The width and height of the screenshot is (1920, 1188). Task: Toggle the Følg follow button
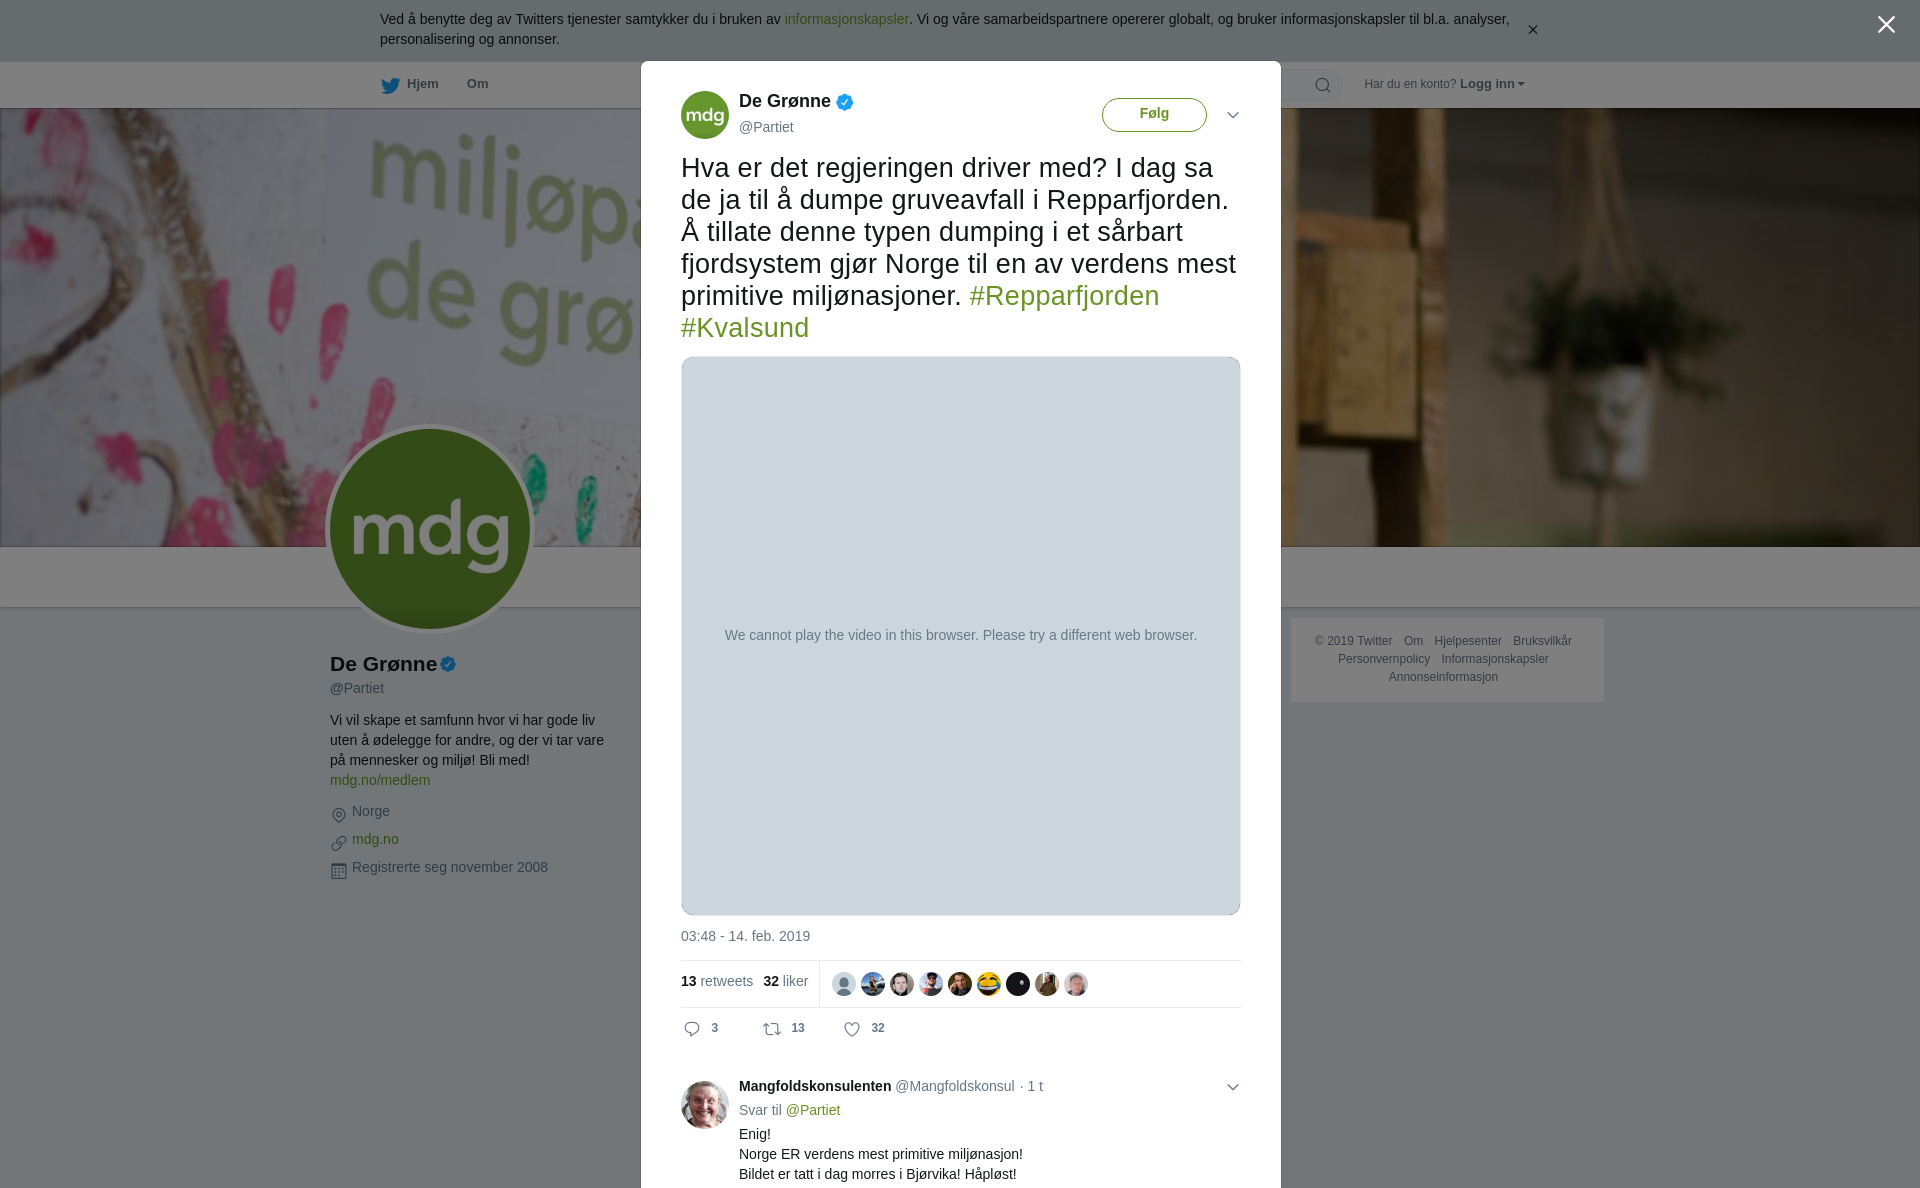[1154, 114]
